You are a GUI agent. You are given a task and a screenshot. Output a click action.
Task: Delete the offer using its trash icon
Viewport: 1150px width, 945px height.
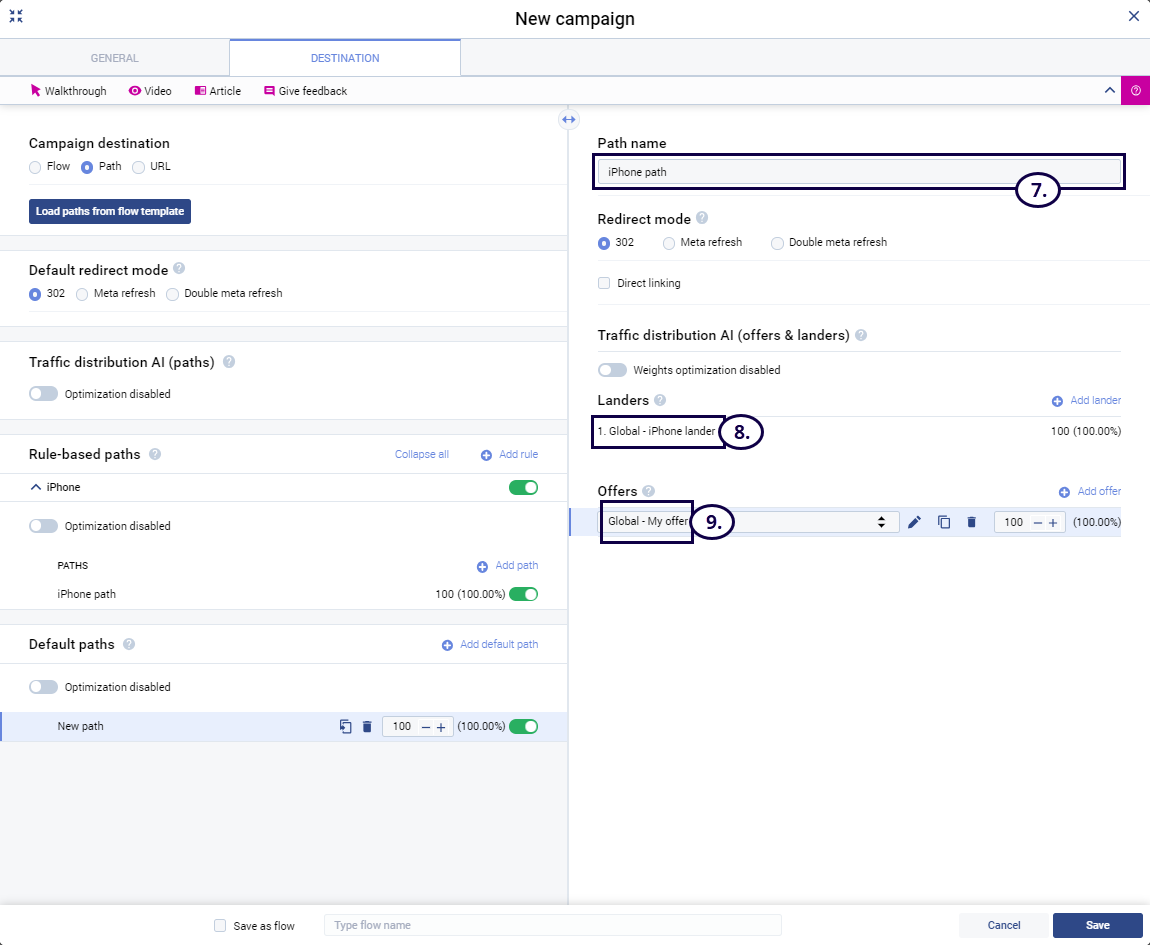(x=971, y=522)
